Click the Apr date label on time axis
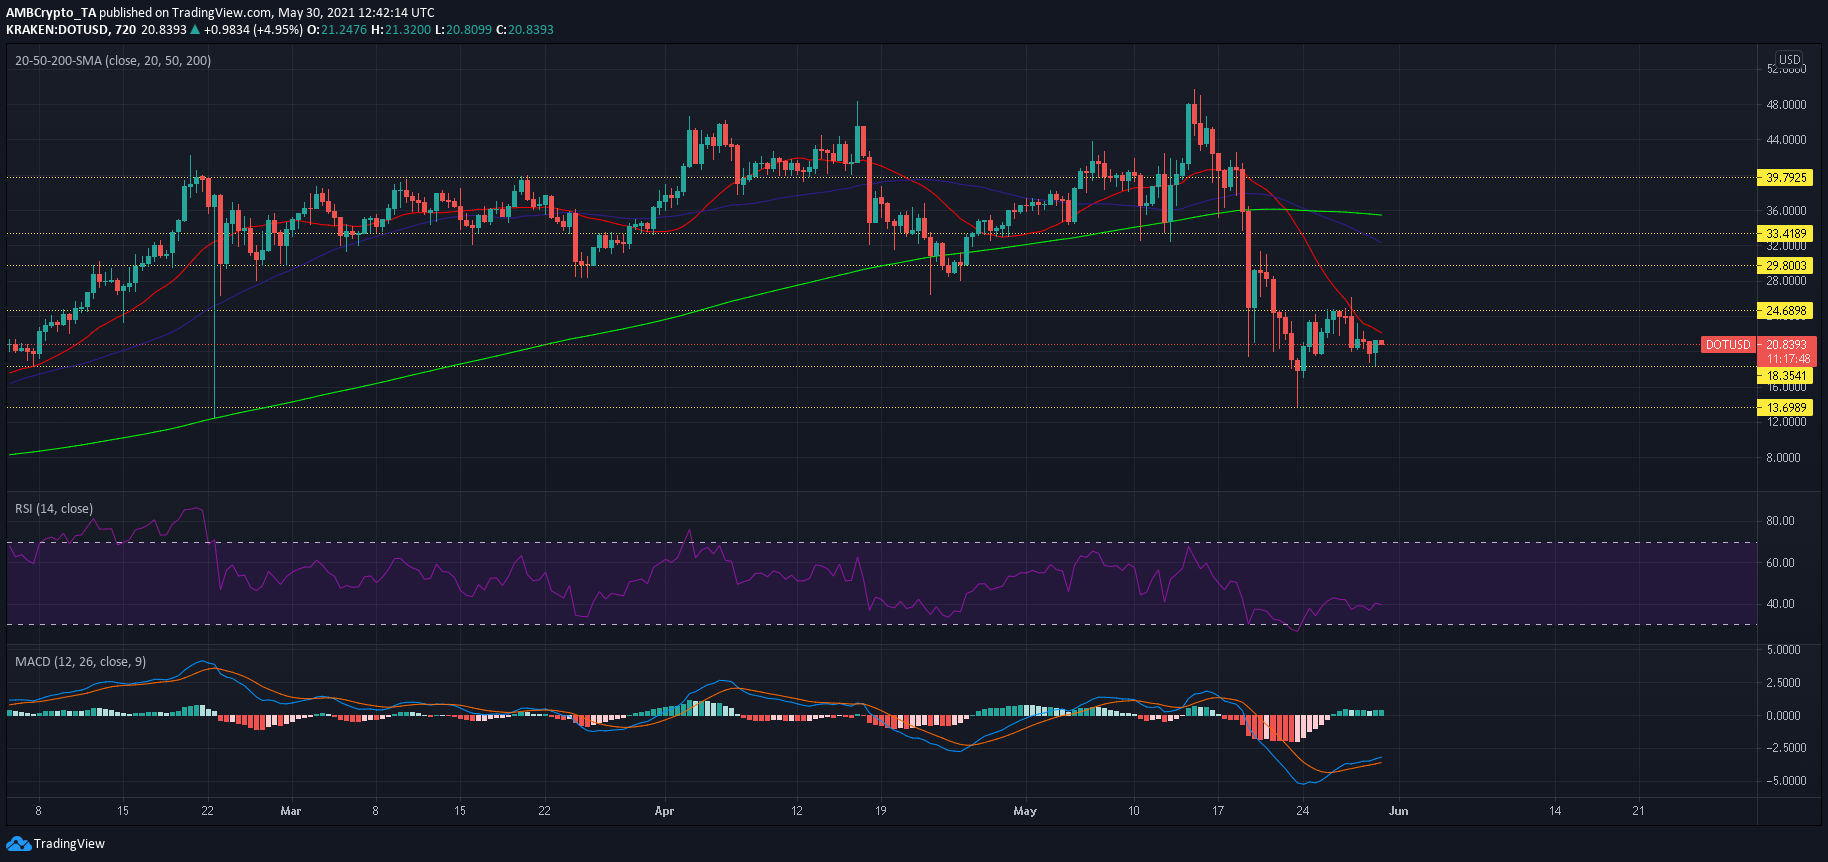 (664, 811)
